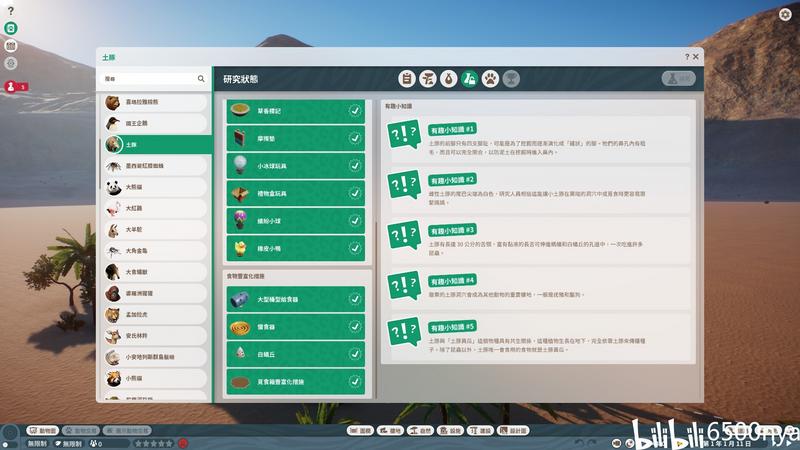Click the colorful ball toy icon
The height and width of the screenshot is (450, 800).
click(240, 220)
